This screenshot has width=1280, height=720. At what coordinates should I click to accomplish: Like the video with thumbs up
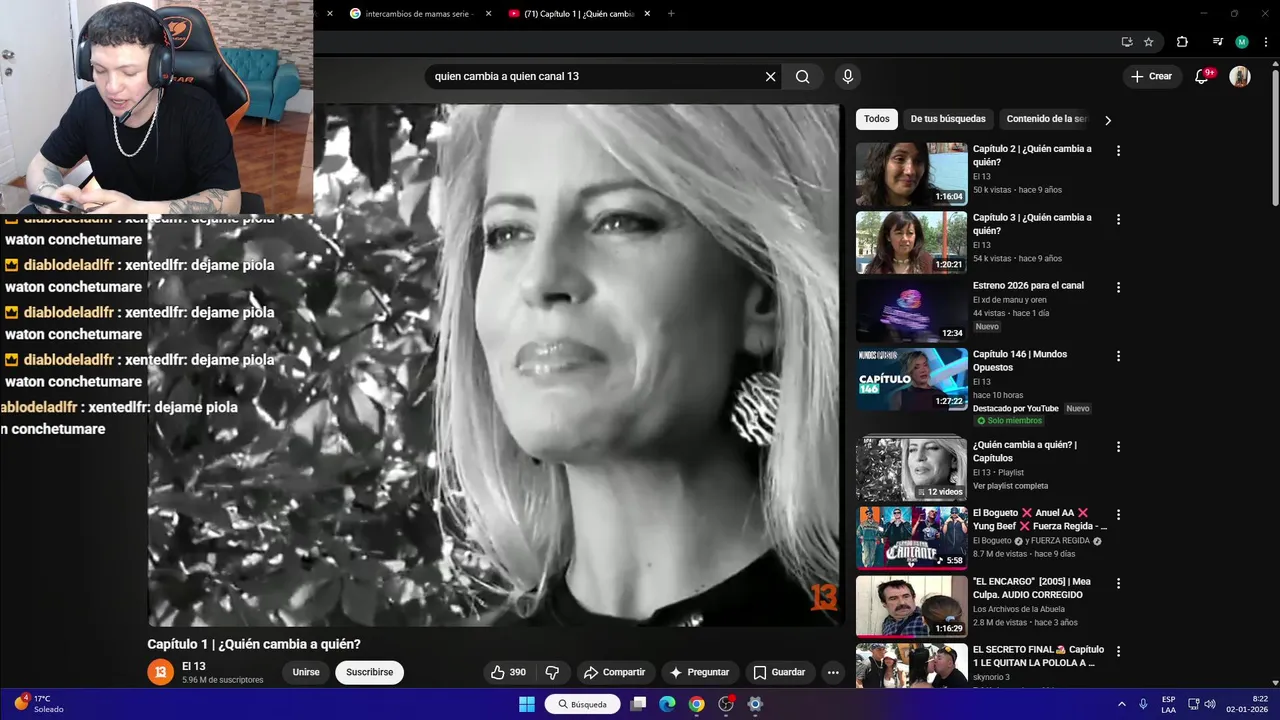[x=508, y=672]
